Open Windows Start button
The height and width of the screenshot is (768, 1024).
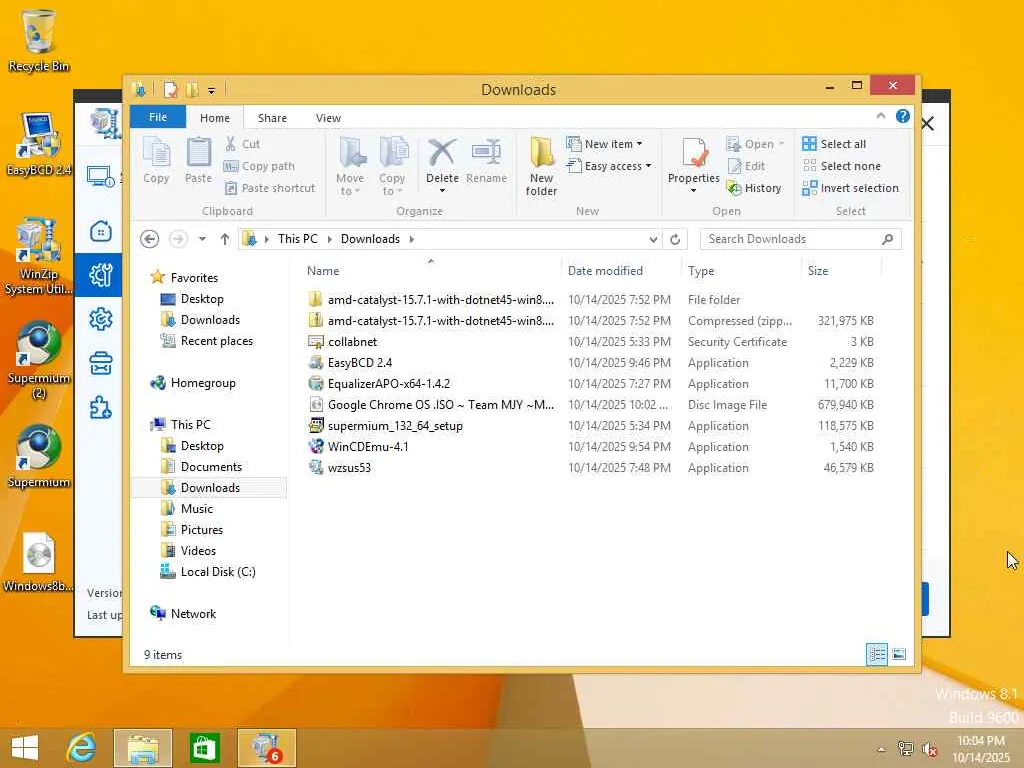pyautogui.click(x=25, y=748)
